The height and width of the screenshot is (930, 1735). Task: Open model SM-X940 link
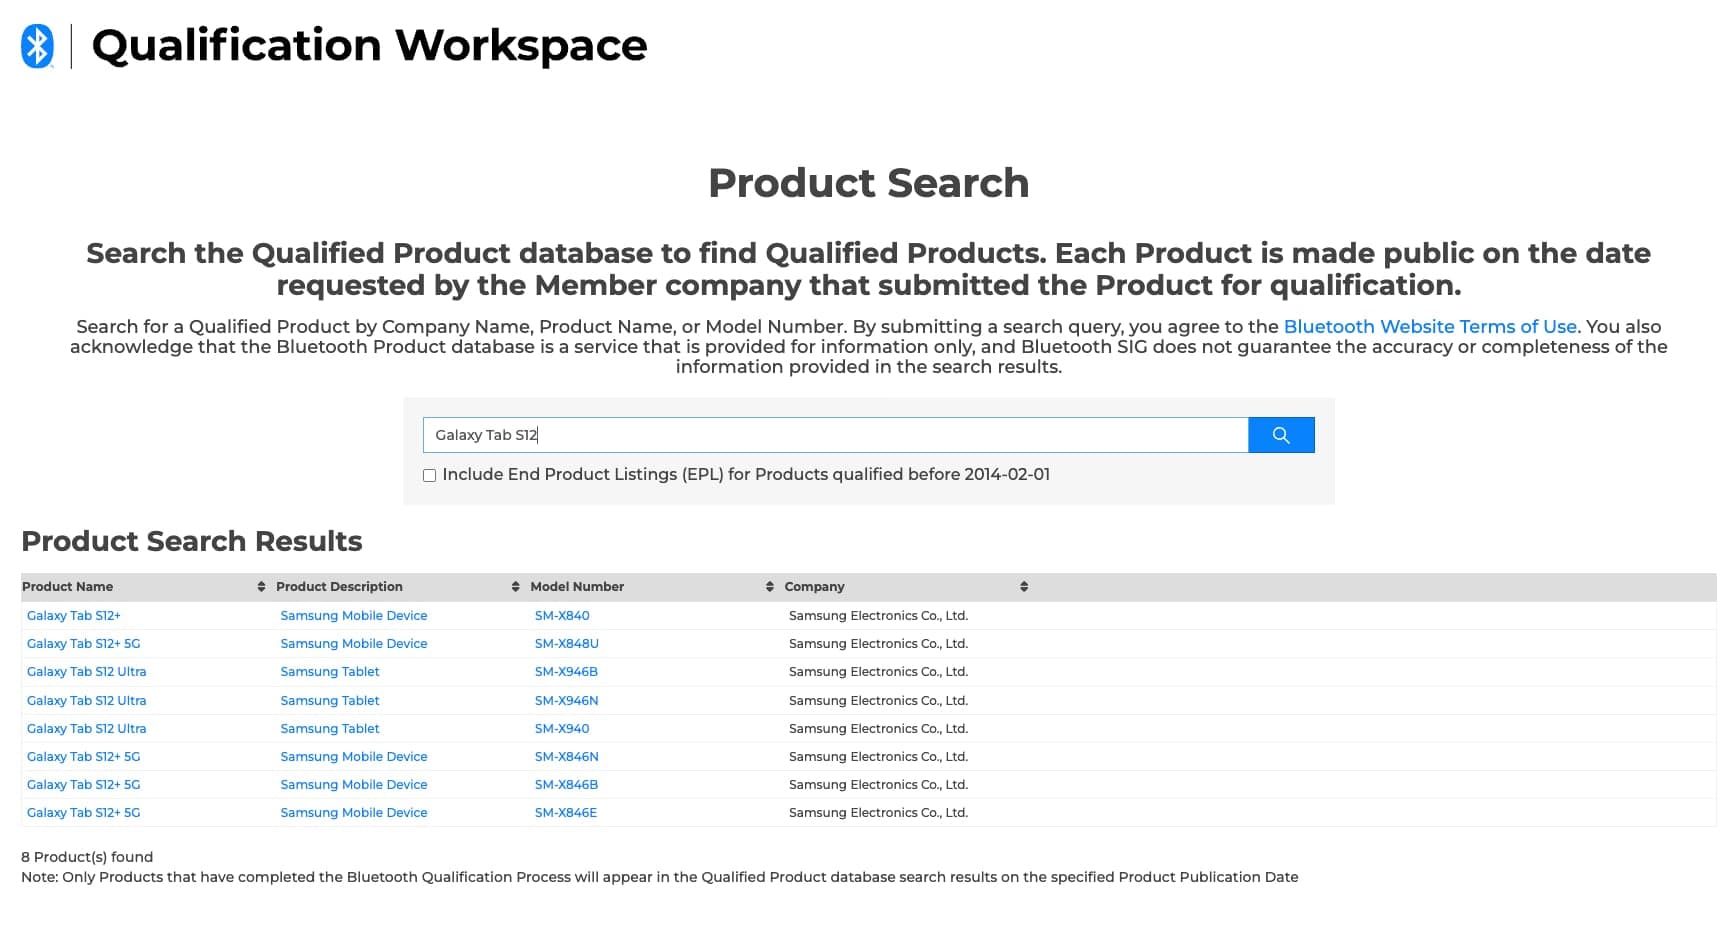point(562,729)
